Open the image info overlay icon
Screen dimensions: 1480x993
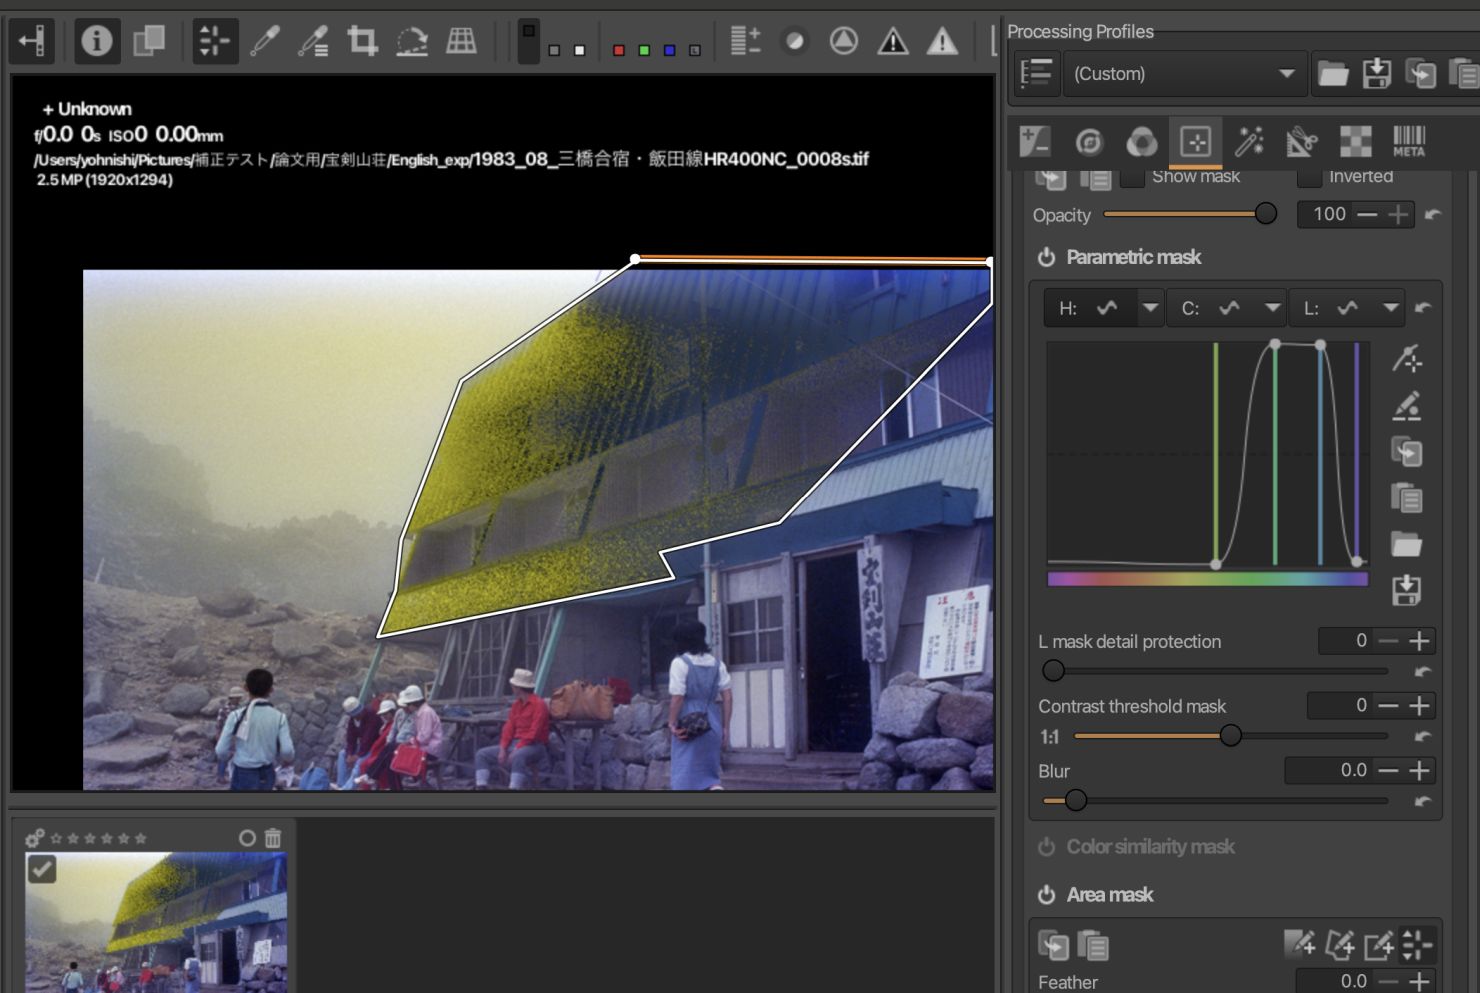coord(97,41)
